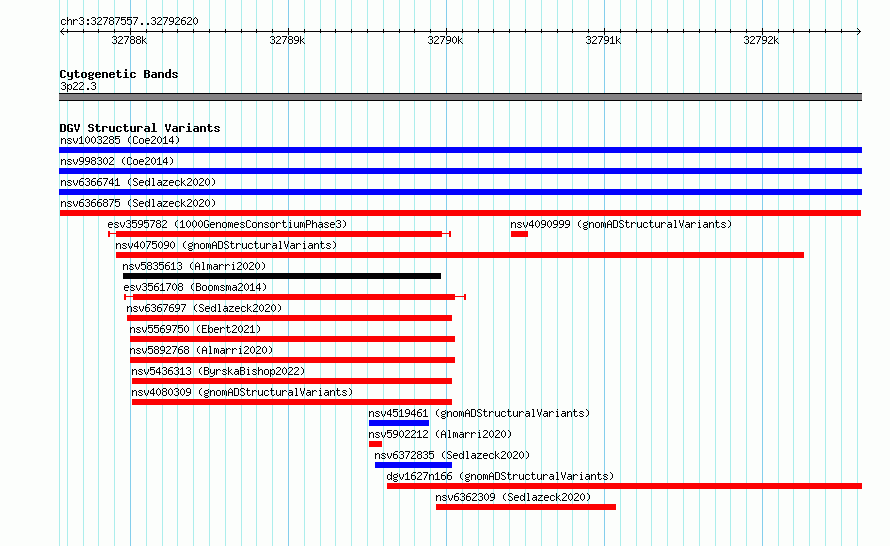Open nsv6372835 (Sedlazeck2020) label

point(452,455)
